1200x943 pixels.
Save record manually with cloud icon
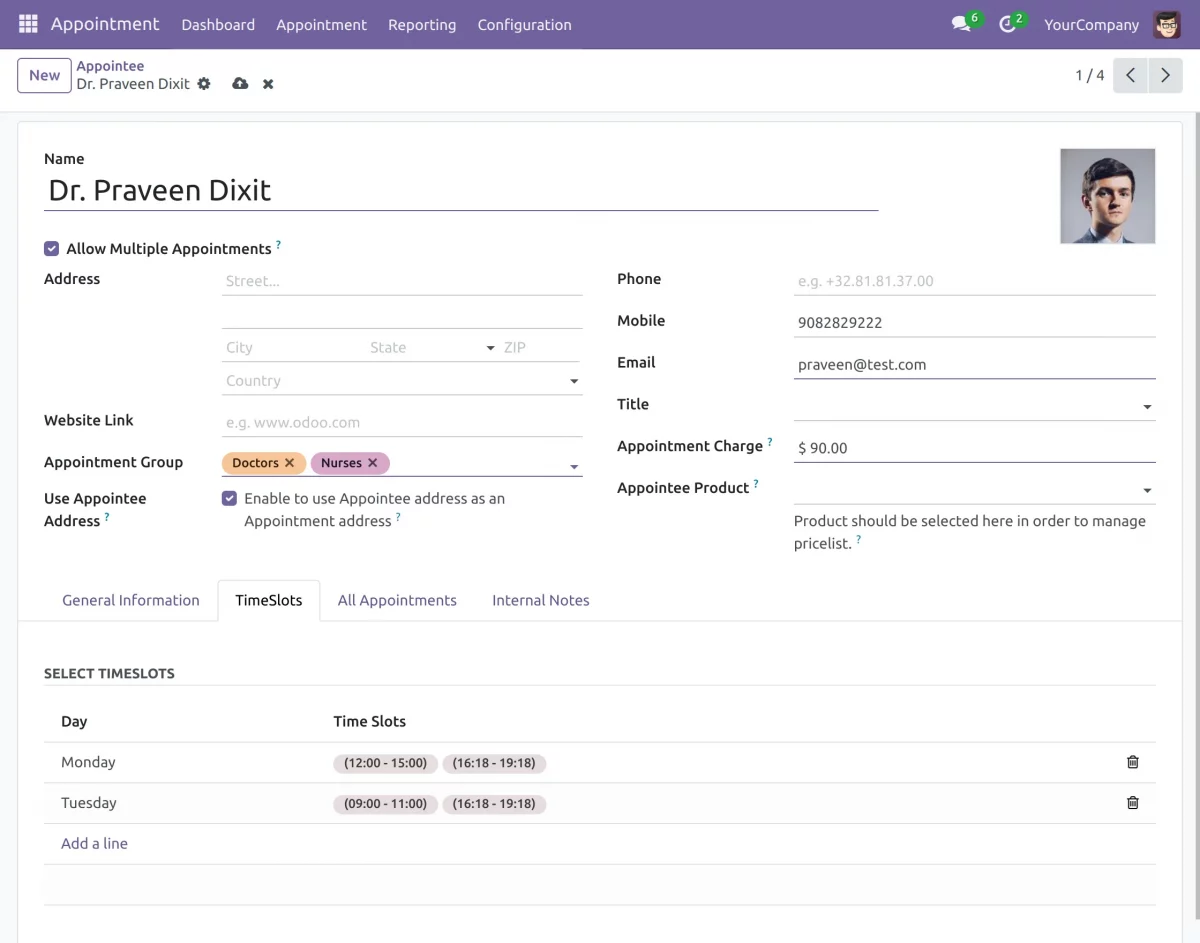coord(240,84)
